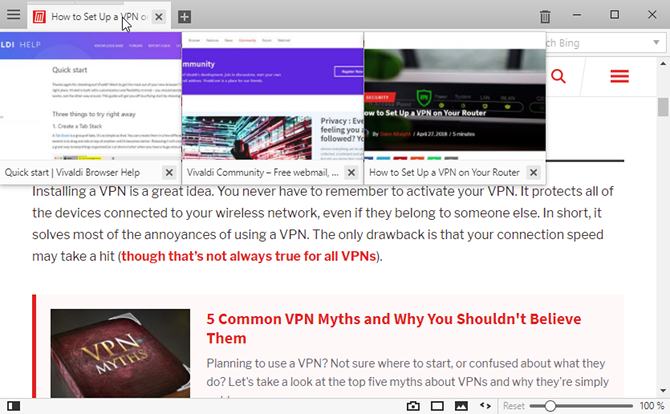
Task: Reset the page zoom level
Action: coord(514,406)
